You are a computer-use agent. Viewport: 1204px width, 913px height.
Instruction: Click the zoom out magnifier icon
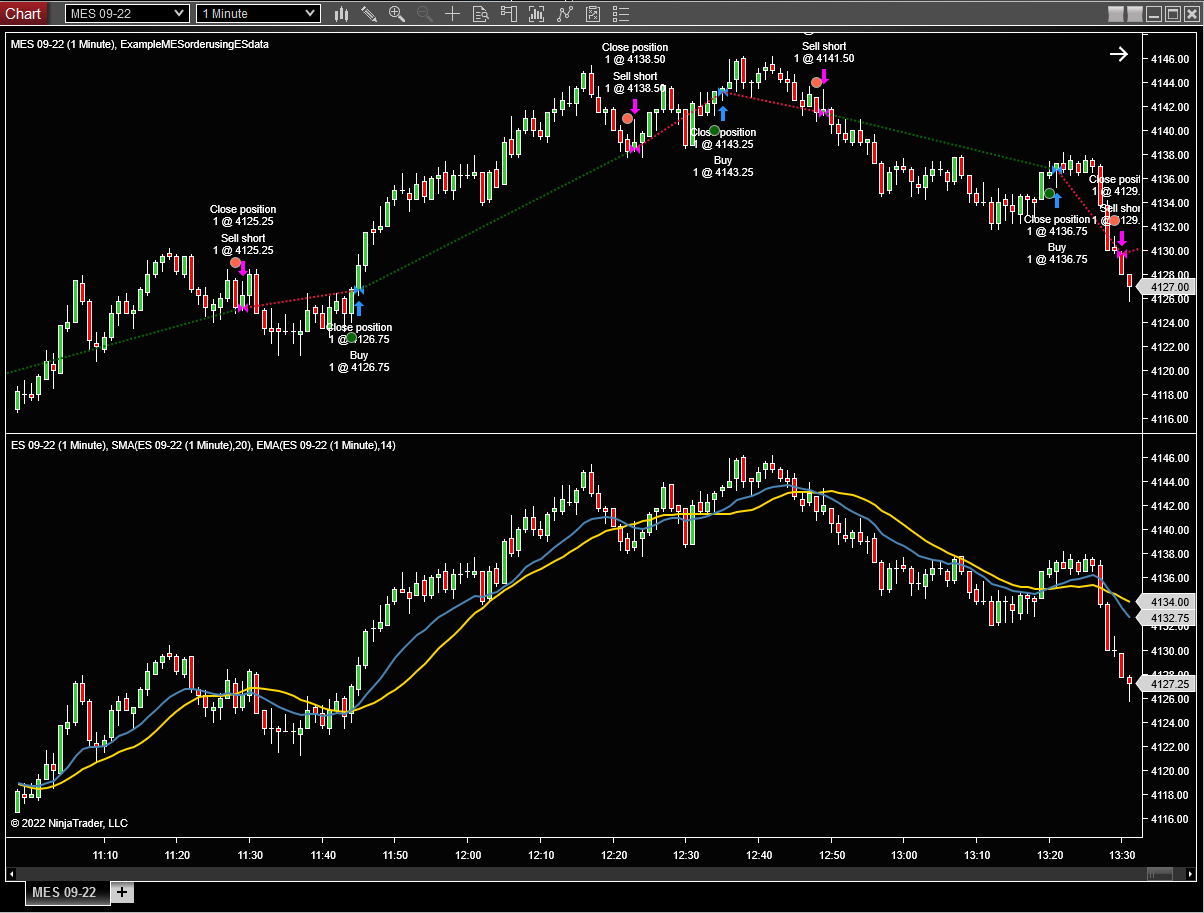[425, 13]
